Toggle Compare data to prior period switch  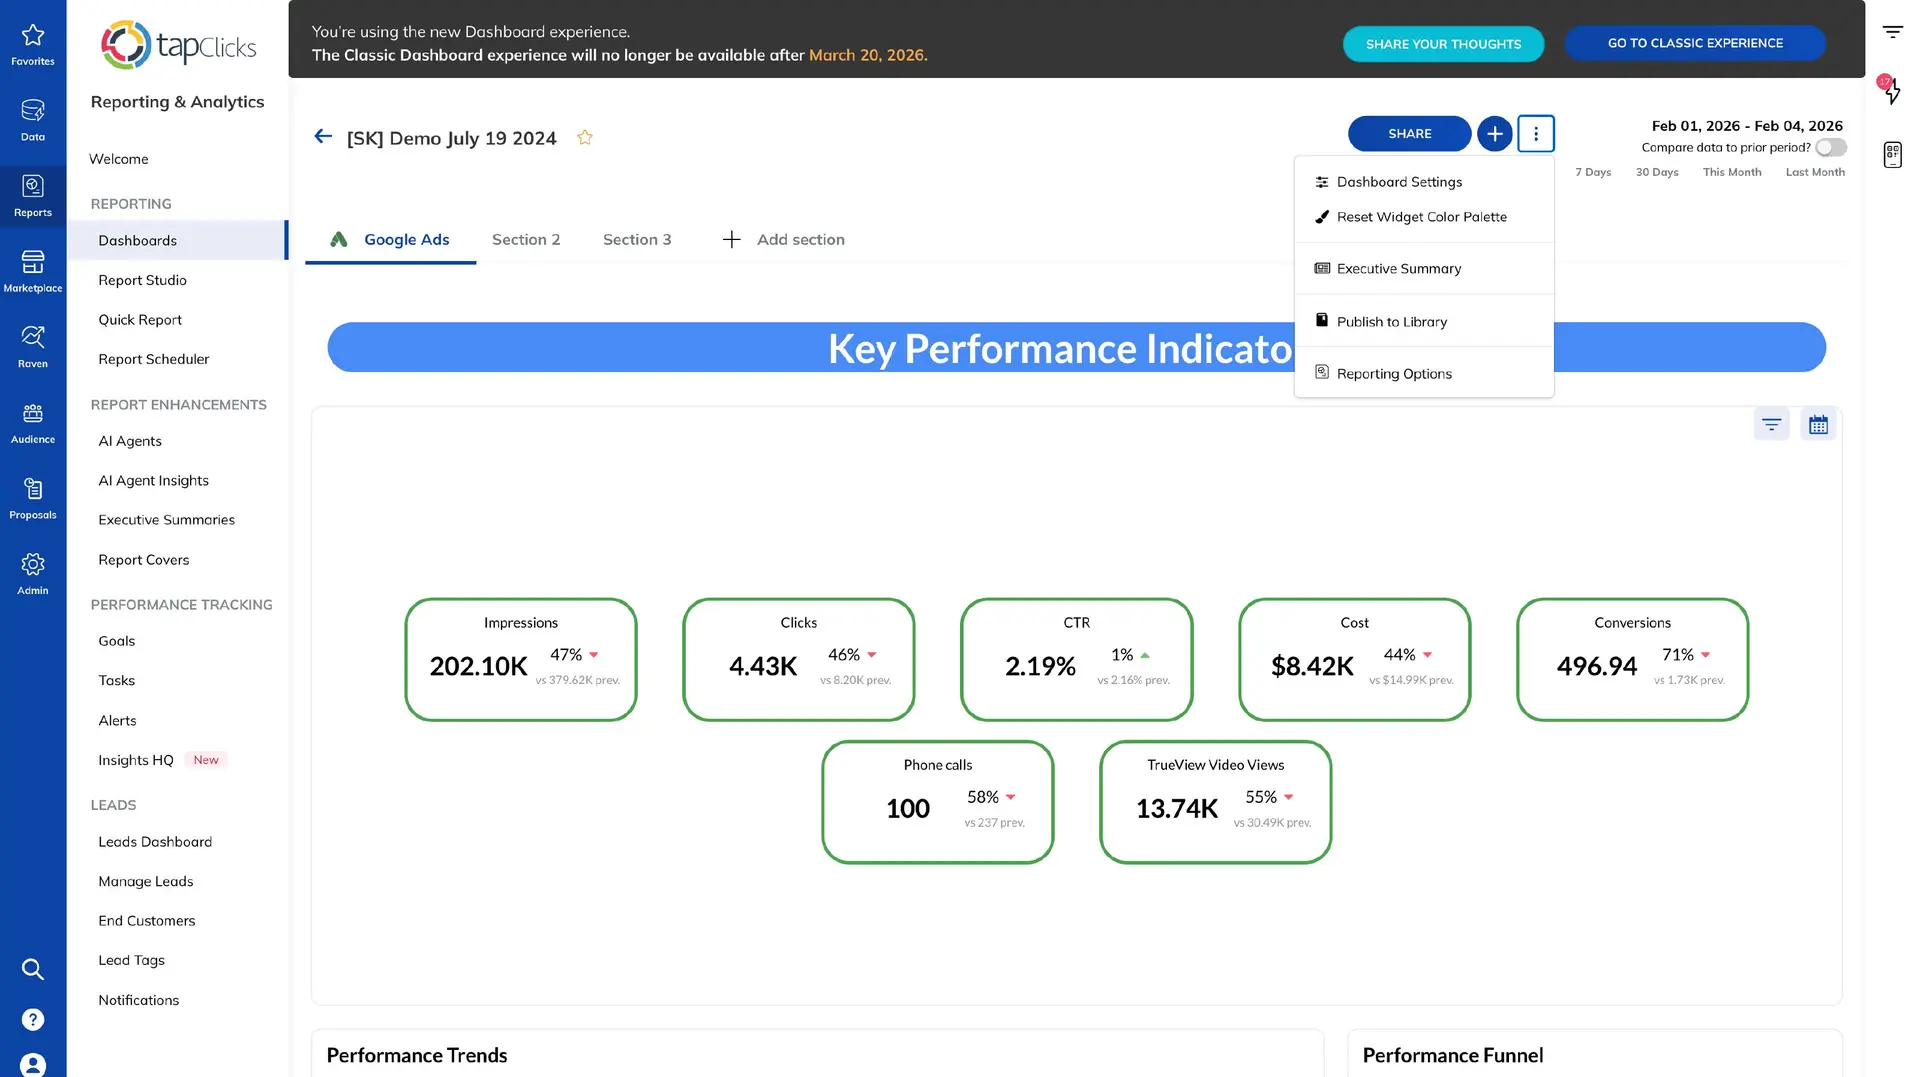tap(1831, 147)
